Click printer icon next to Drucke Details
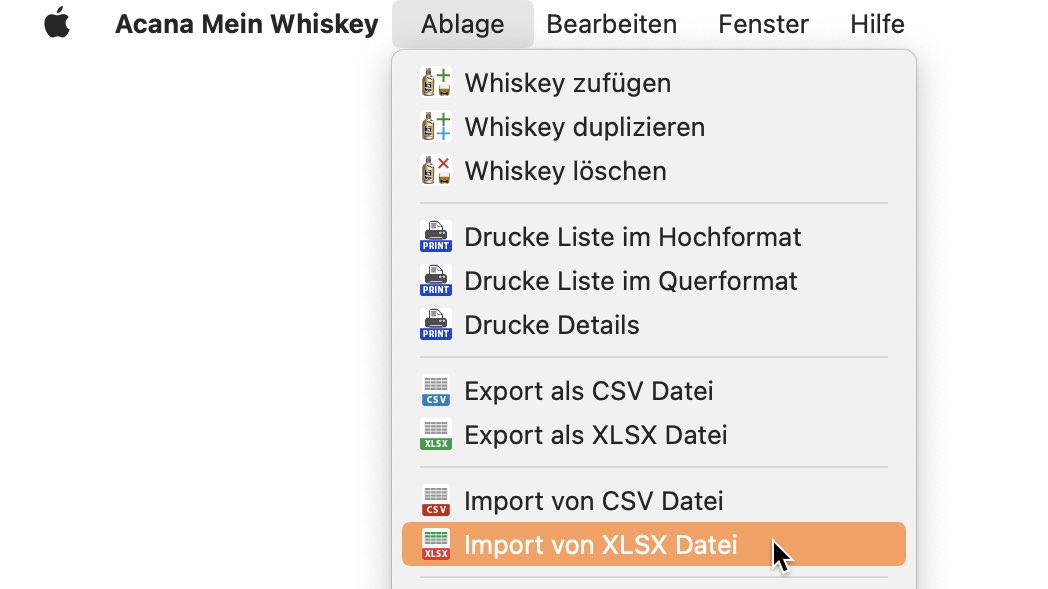Image resolution: width=1048 pixels, height=589 pixels. [436, 325]
